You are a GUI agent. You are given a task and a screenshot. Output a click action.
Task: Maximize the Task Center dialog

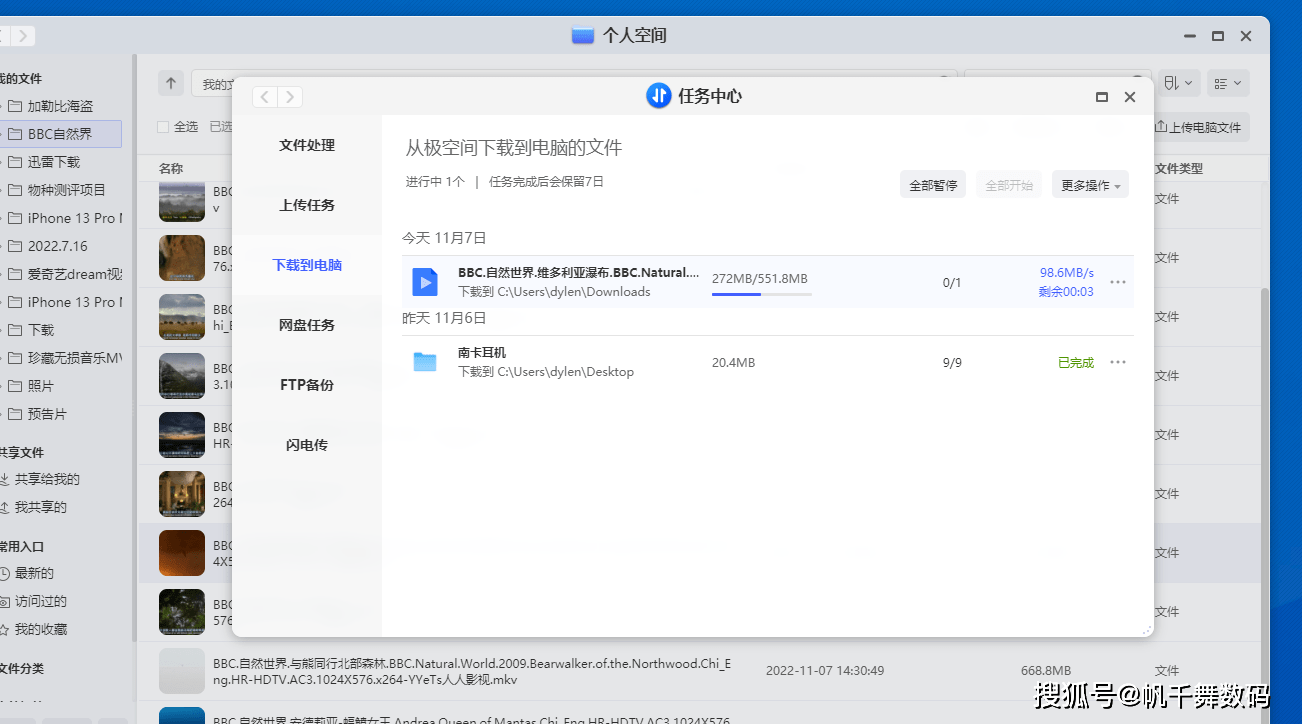click(1102, 97)
